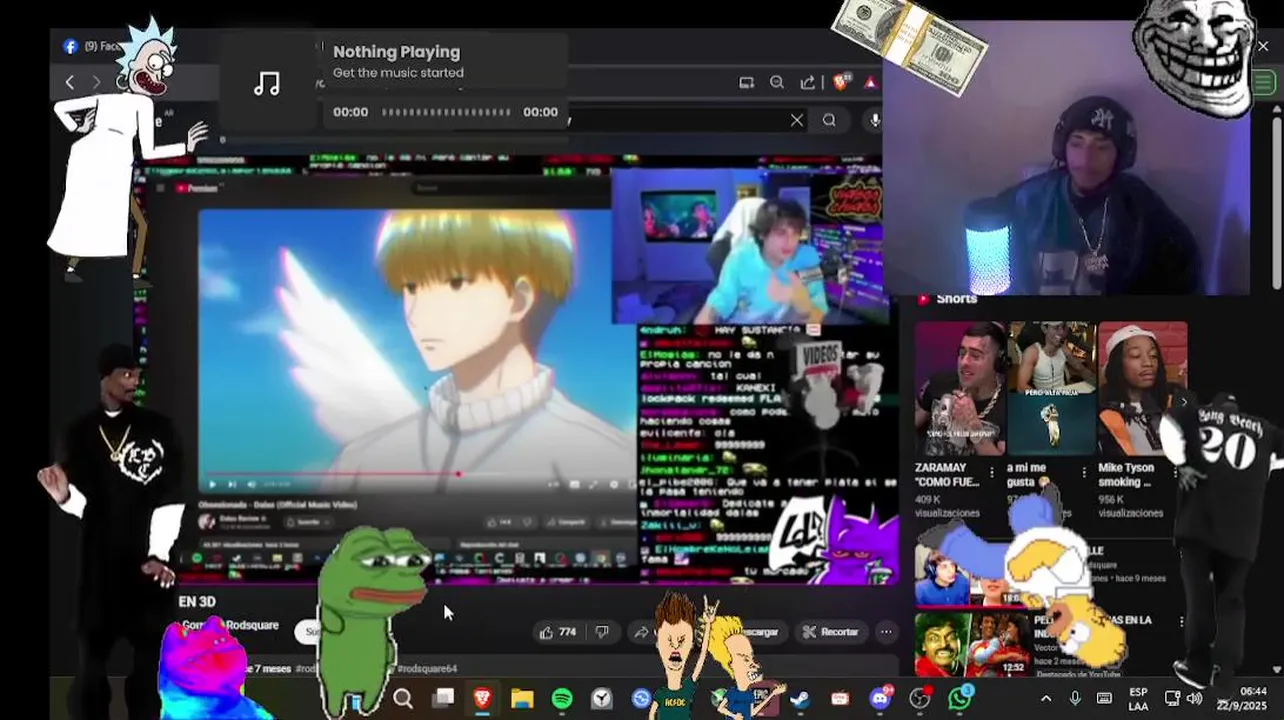1284x720 pixels.
Task: Open the Mike Tyson smoking short thumbnail
Action: [1142, 388]
